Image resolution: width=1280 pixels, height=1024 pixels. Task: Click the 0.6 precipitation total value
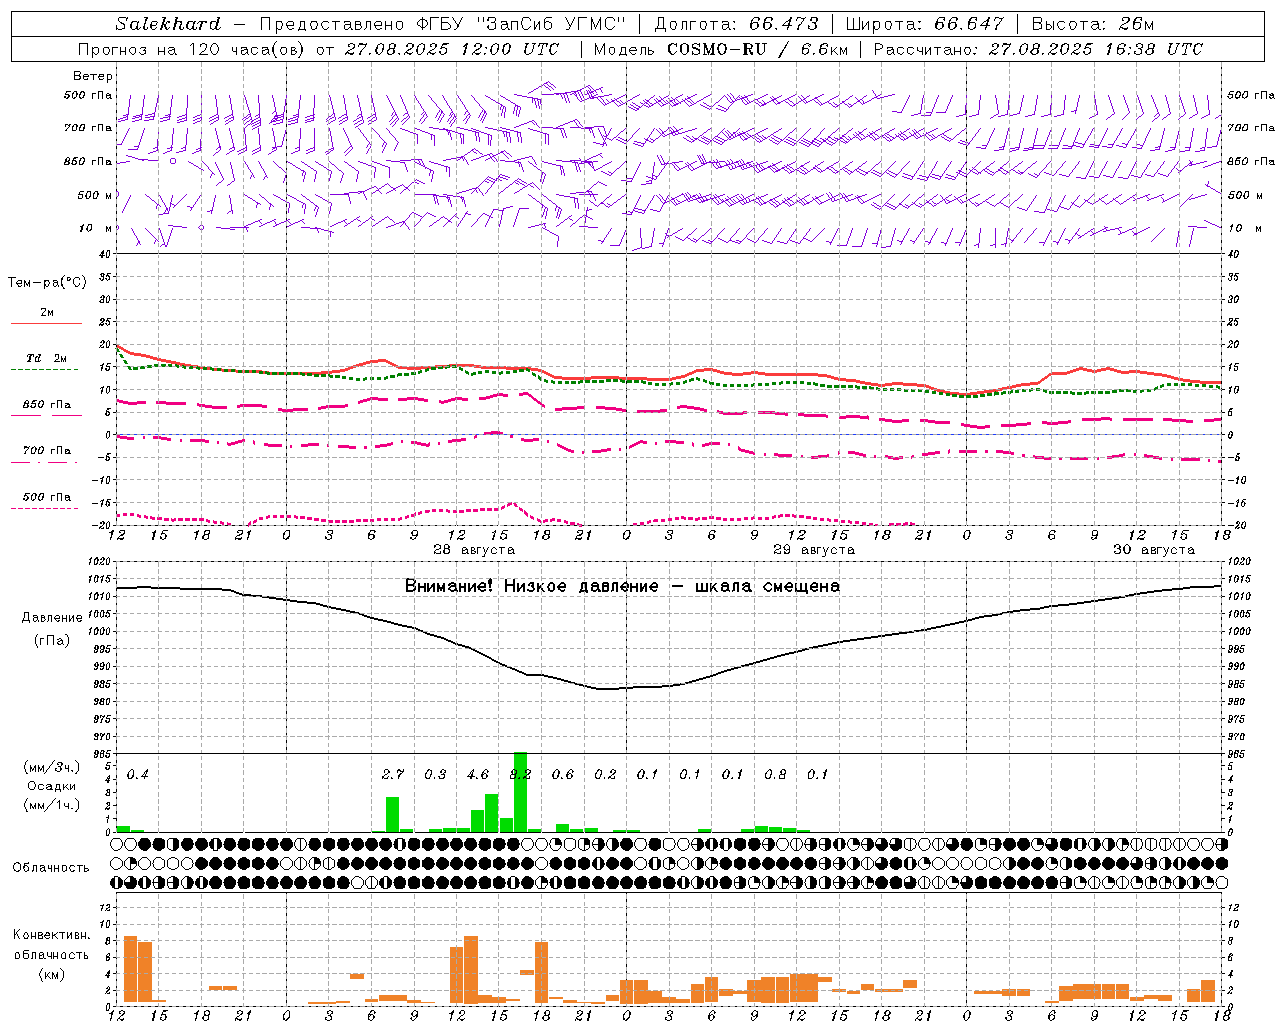(x=563, y=774)
